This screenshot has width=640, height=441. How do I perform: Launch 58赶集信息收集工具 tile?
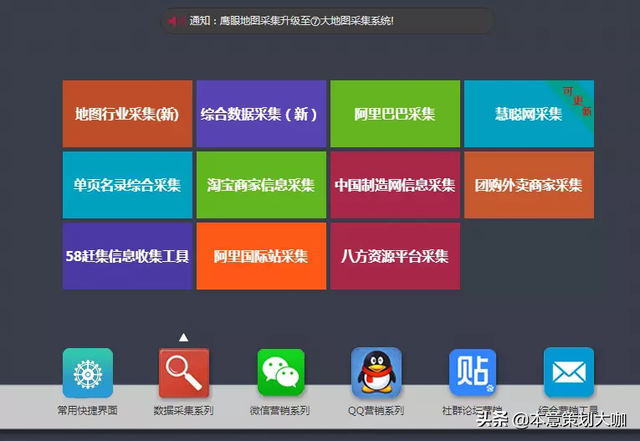(x=127, y=256)
